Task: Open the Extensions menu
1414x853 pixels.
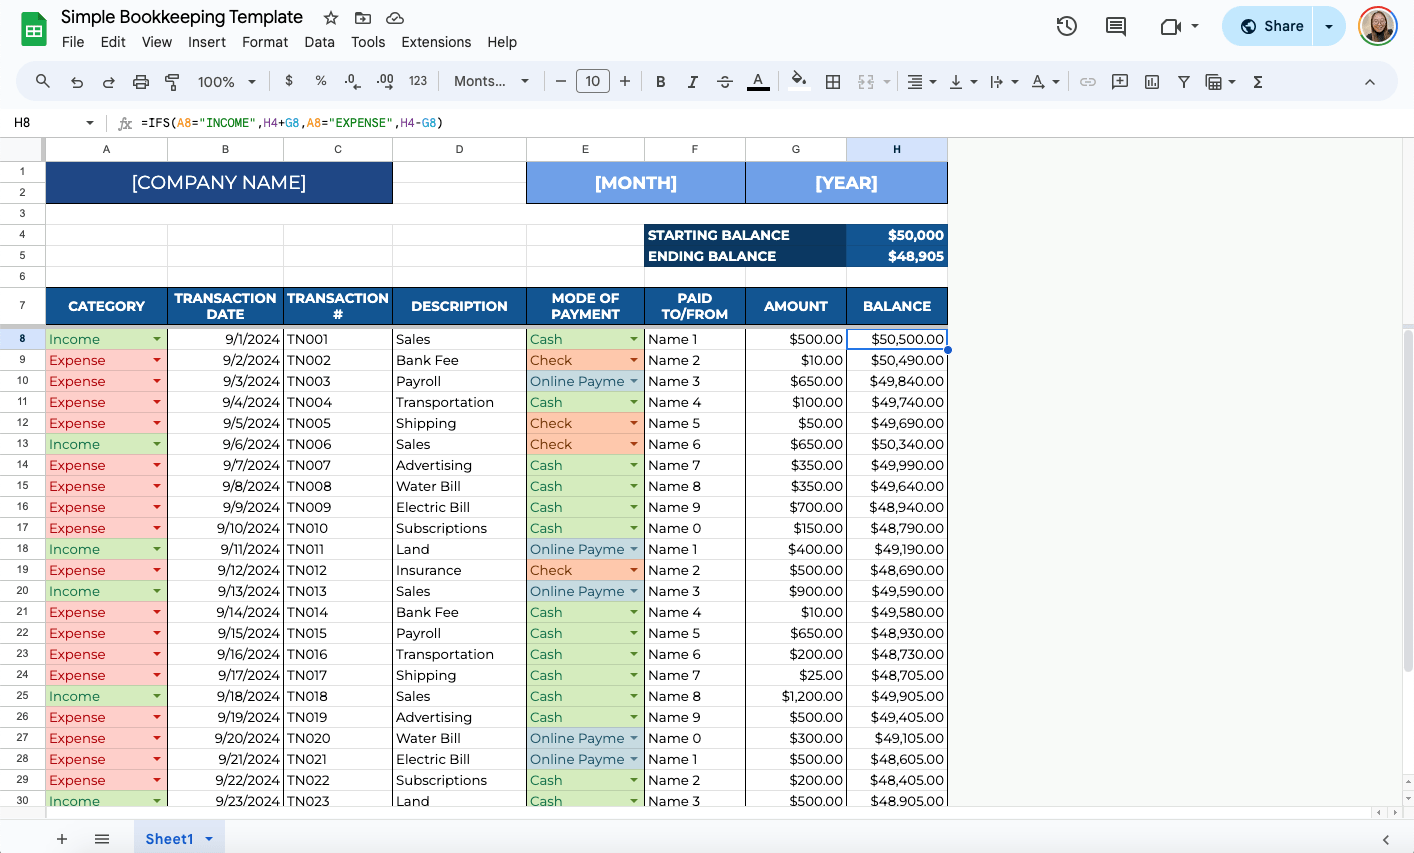Action: [436, 42]
